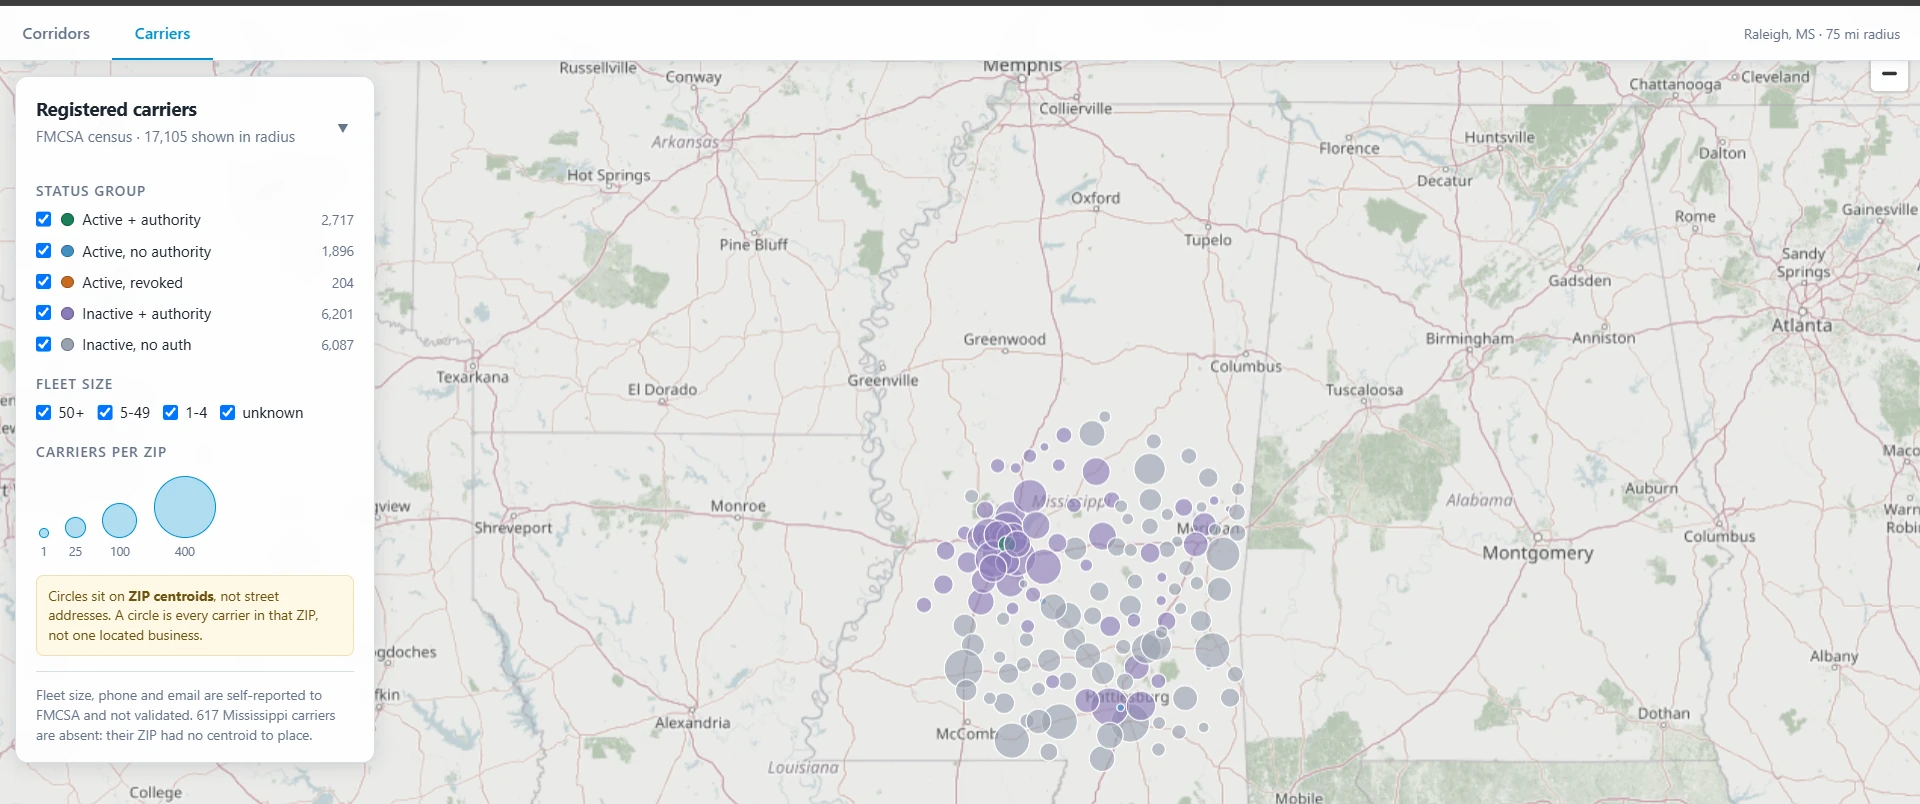Click the green Active + authority color dot
Screen dimensions: 1920x804
point(67,219)
